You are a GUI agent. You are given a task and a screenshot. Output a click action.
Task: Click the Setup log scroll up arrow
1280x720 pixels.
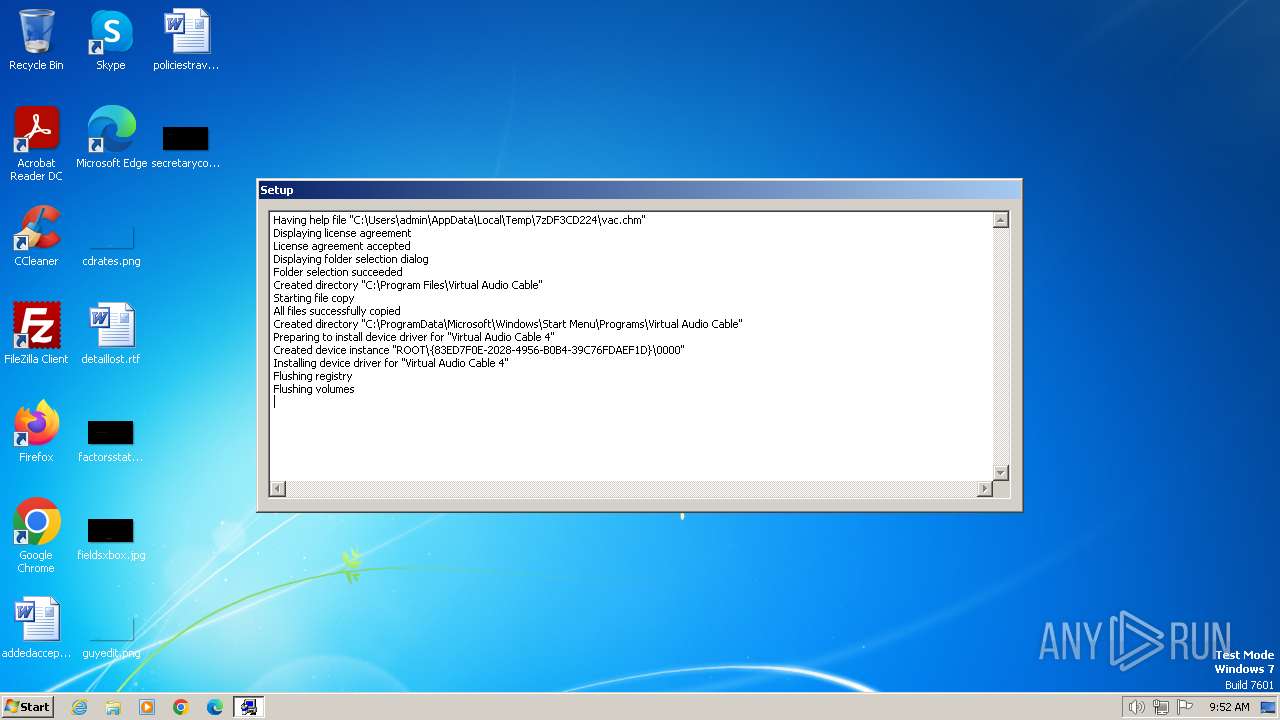tap(1000, 220)
